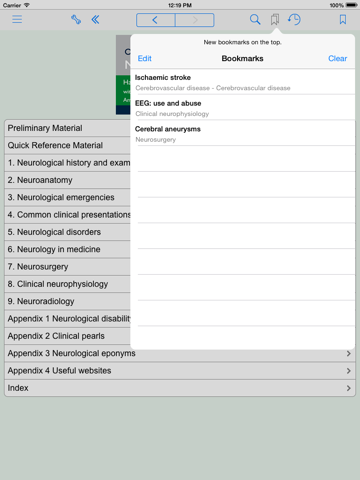360x480 pixels.
Task: Go forward with the right arrow
Action: (x=195, y=20)
